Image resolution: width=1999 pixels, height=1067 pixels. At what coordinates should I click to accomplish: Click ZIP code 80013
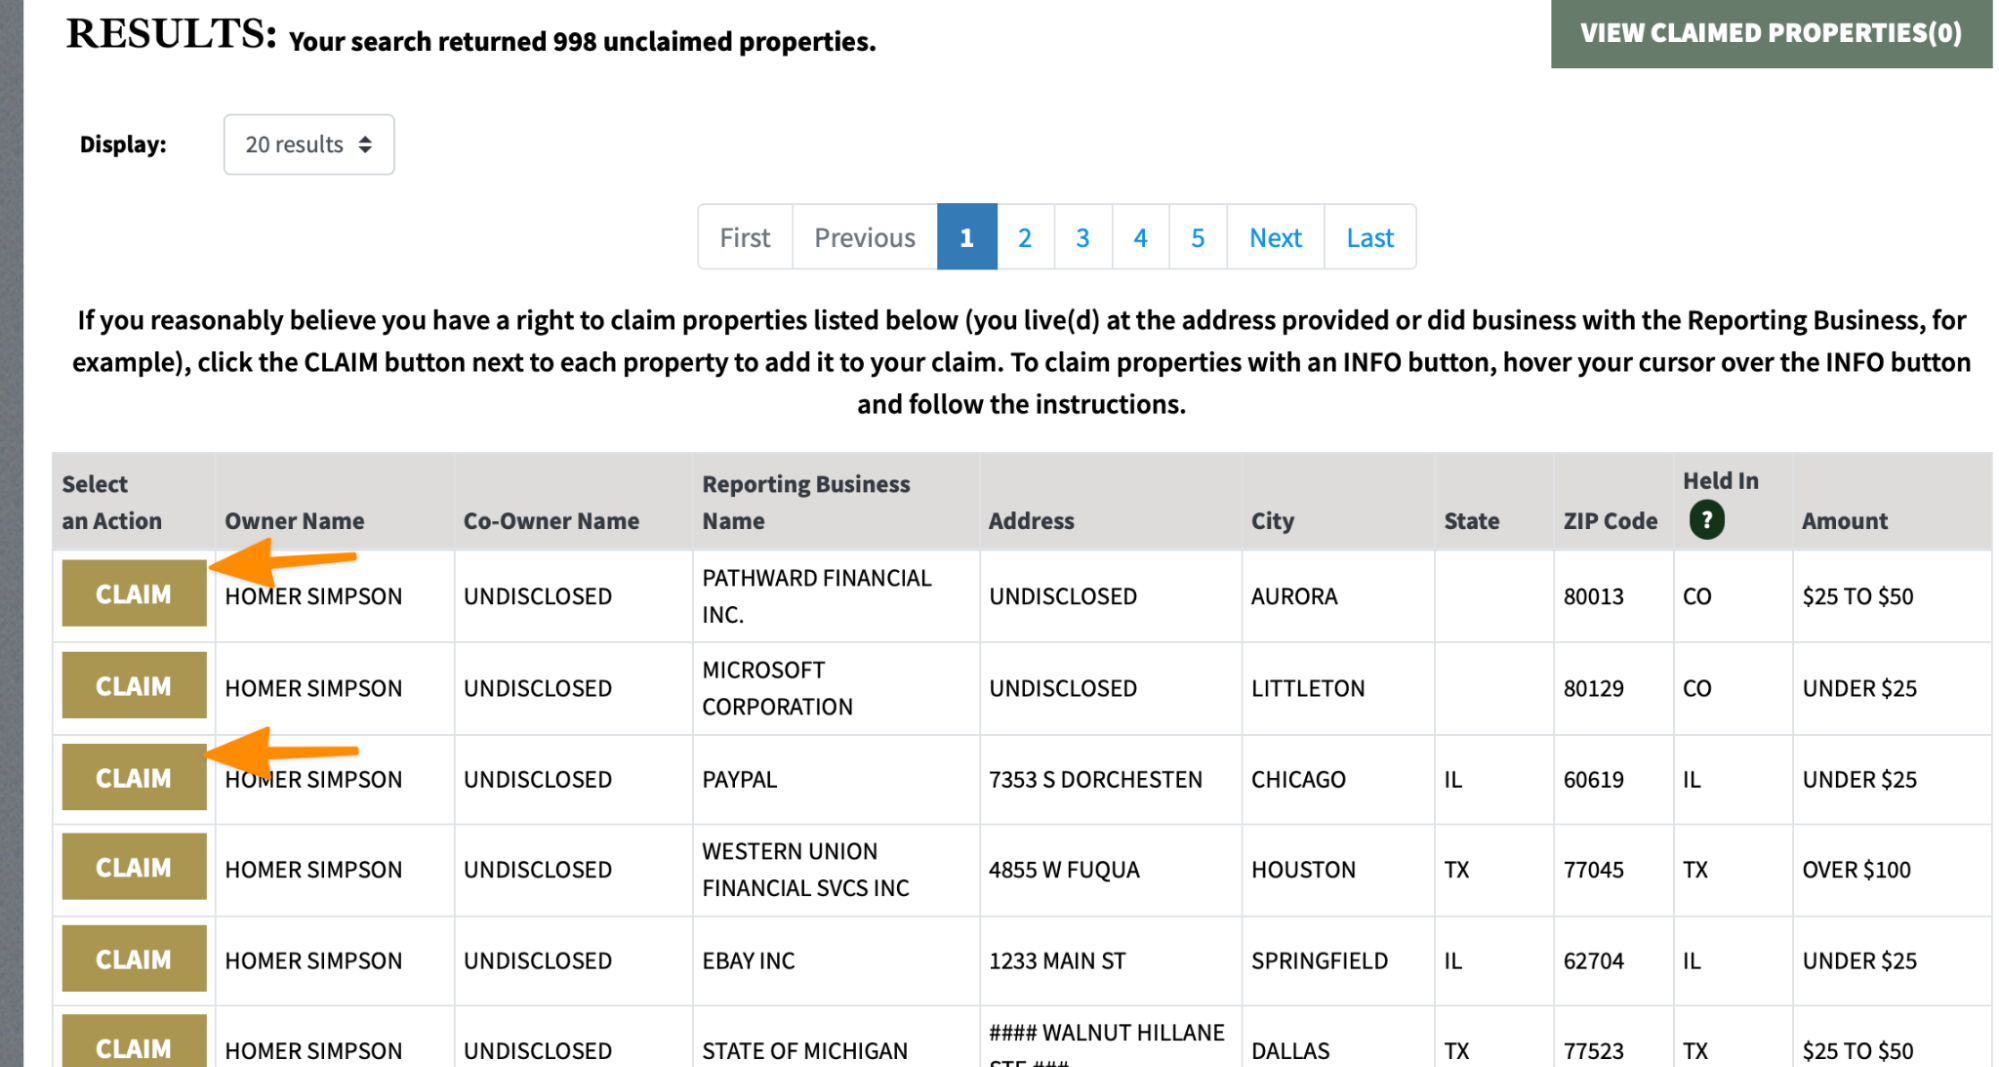click(x=1593, y=597)
